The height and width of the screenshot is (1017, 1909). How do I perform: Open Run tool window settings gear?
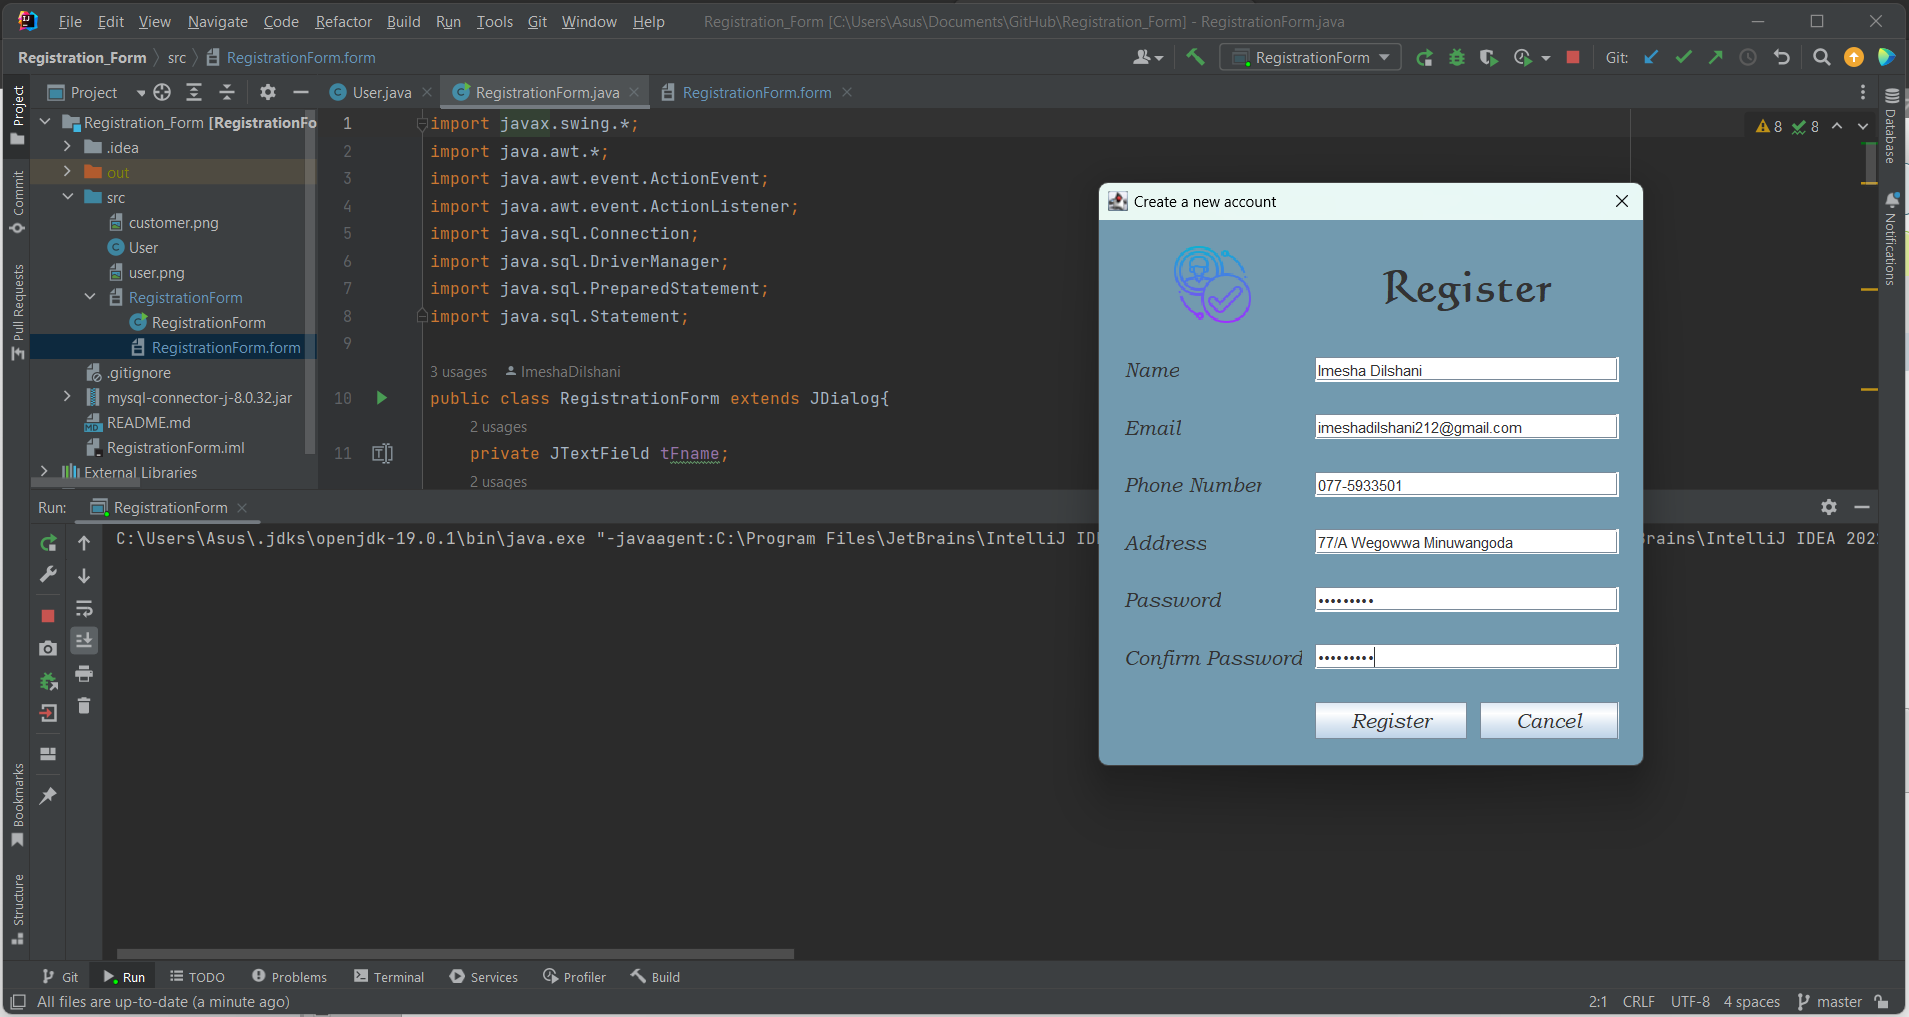click(1829, 507)
